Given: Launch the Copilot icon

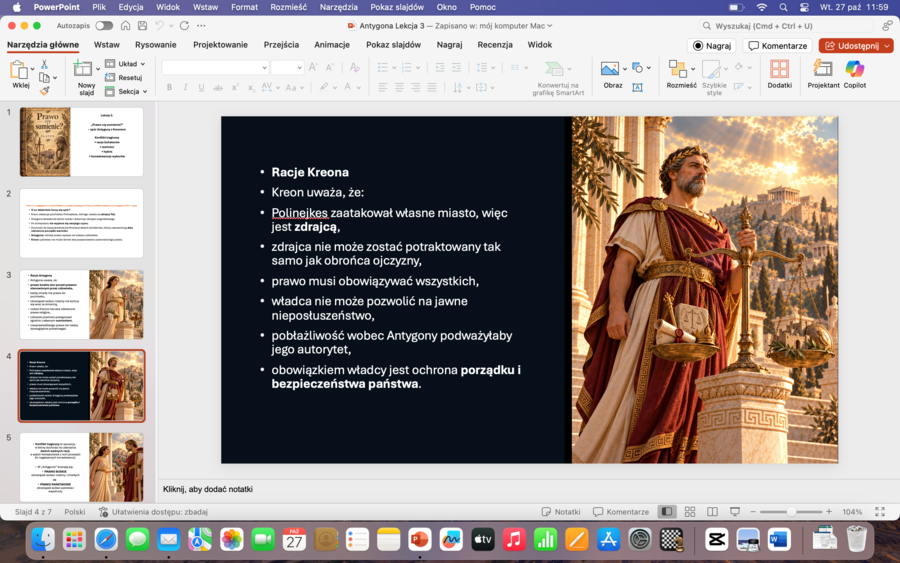Looking at the screenshot, I should 855,69.
